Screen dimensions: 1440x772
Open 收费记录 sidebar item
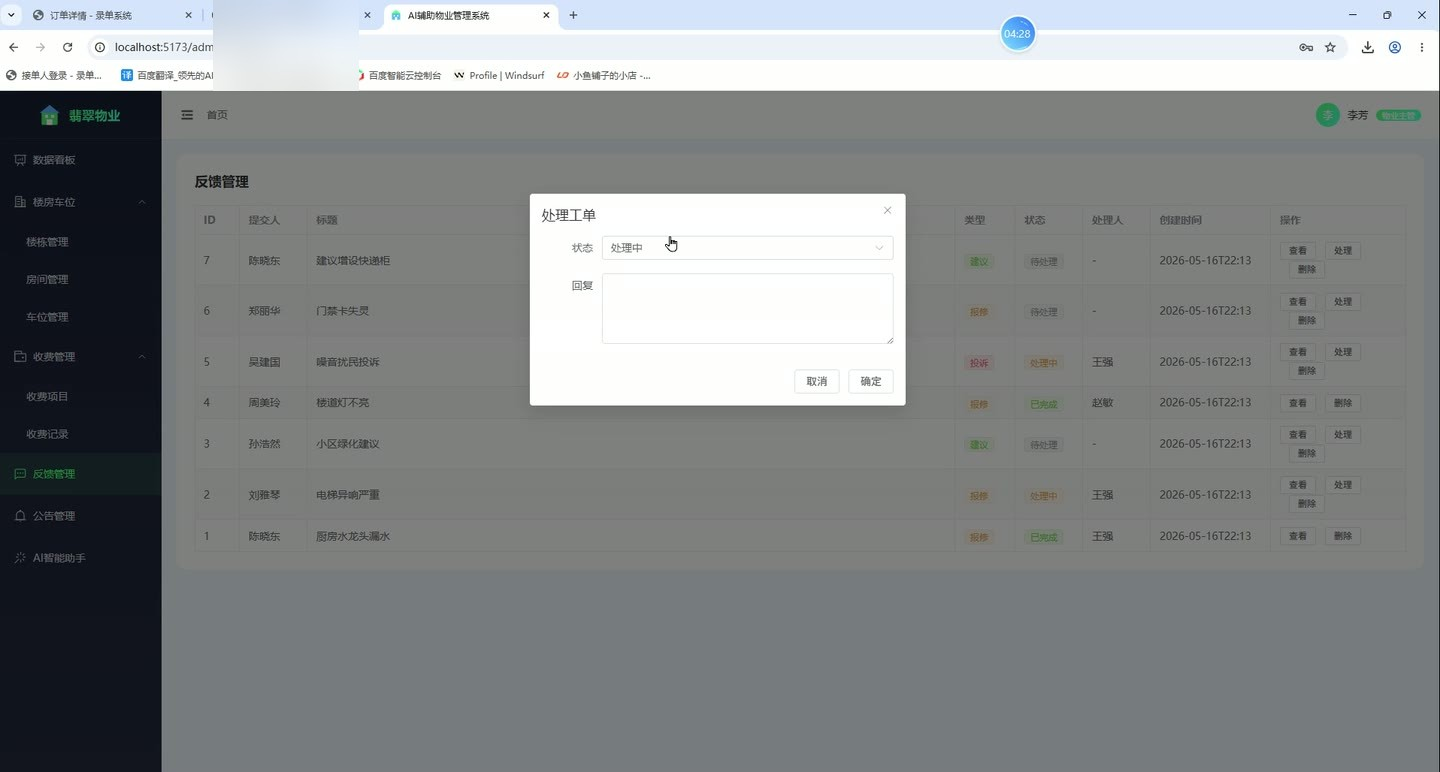tap(80, 434)
